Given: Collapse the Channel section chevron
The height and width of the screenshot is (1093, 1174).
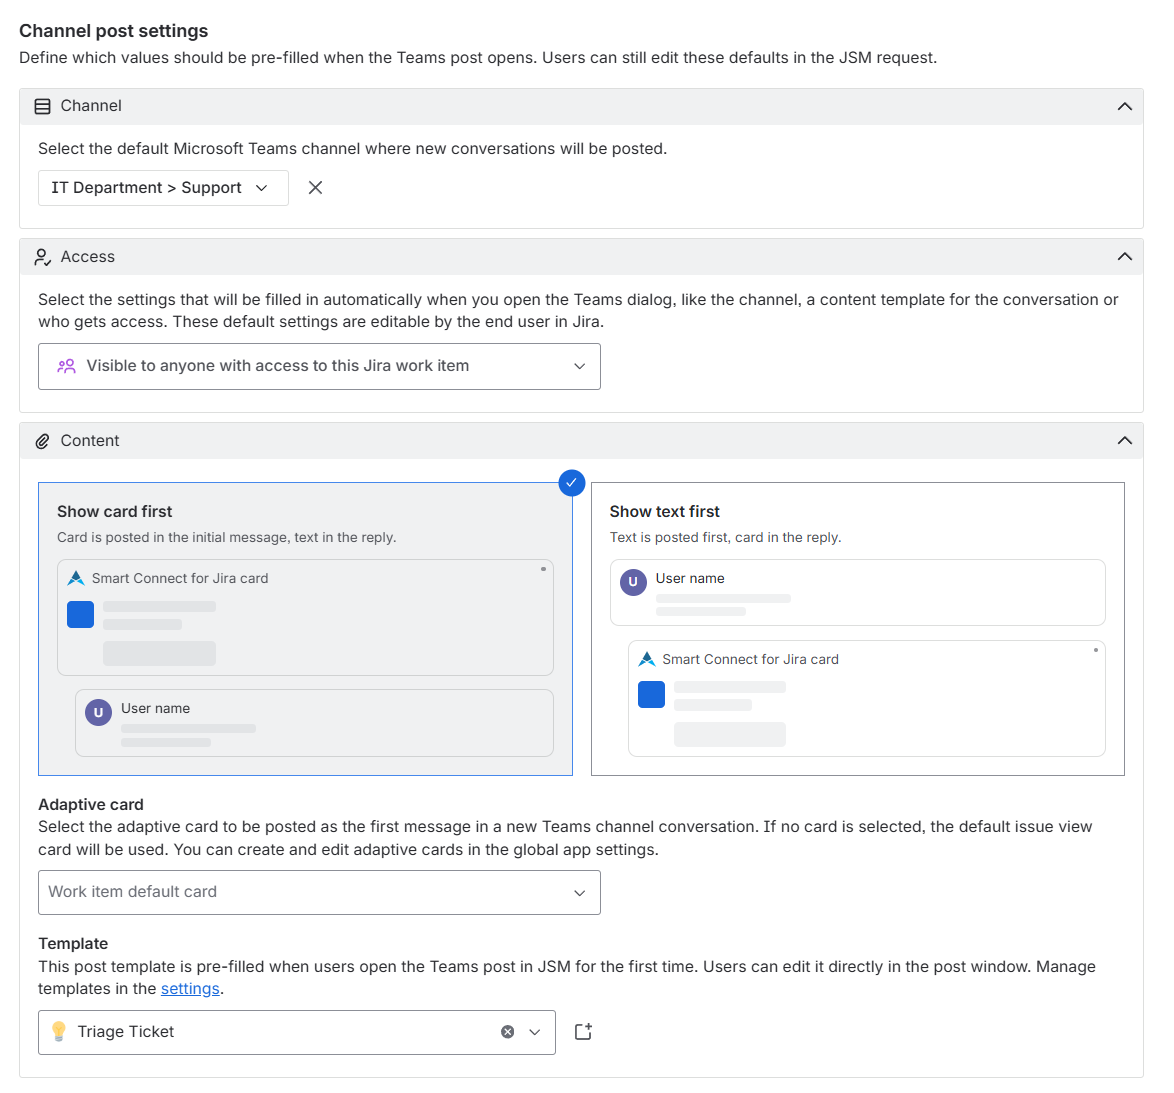Looking at the screenshot, I should [x=1125, y=106].
